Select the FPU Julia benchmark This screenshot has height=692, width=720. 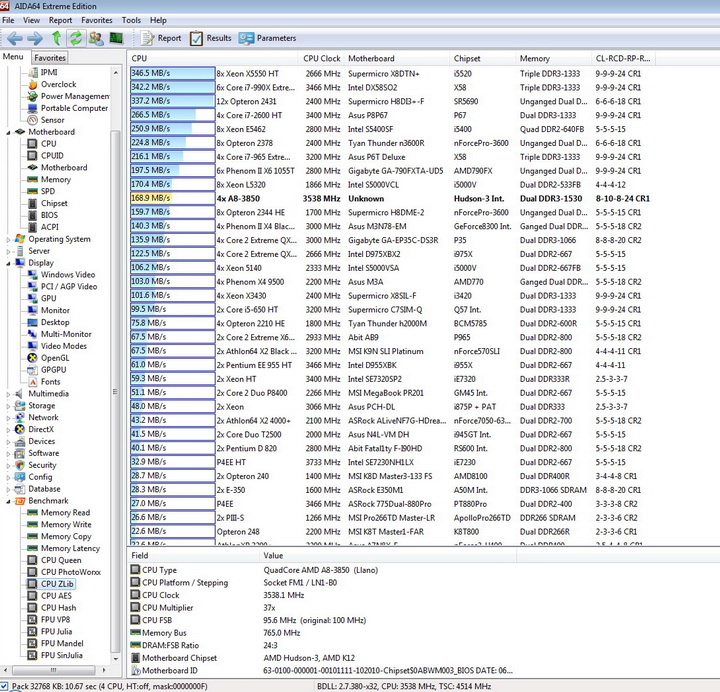[50, 631]
